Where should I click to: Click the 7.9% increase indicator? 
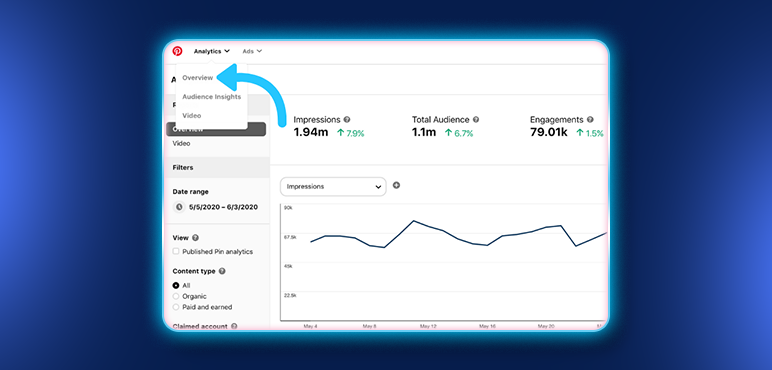[x=351, y=133]
